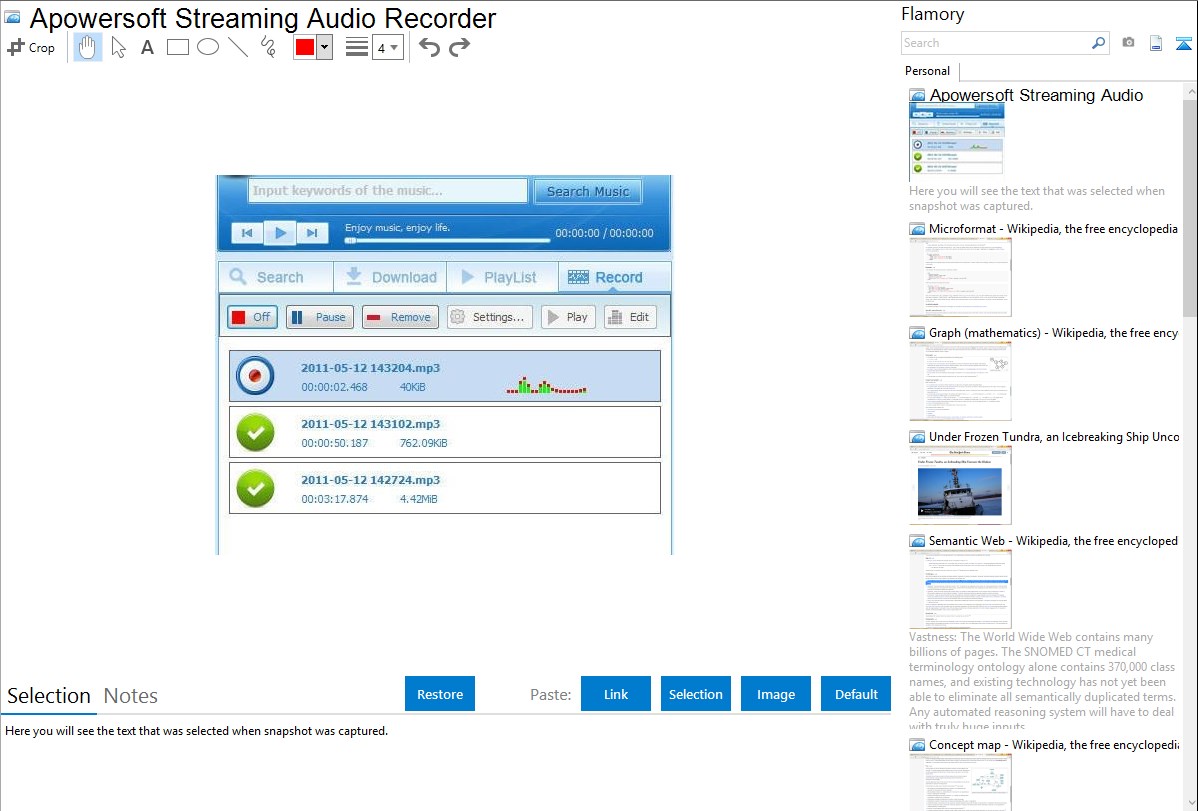Click the green checkmark icon for 143102.mp3

(x=255, y=432)
